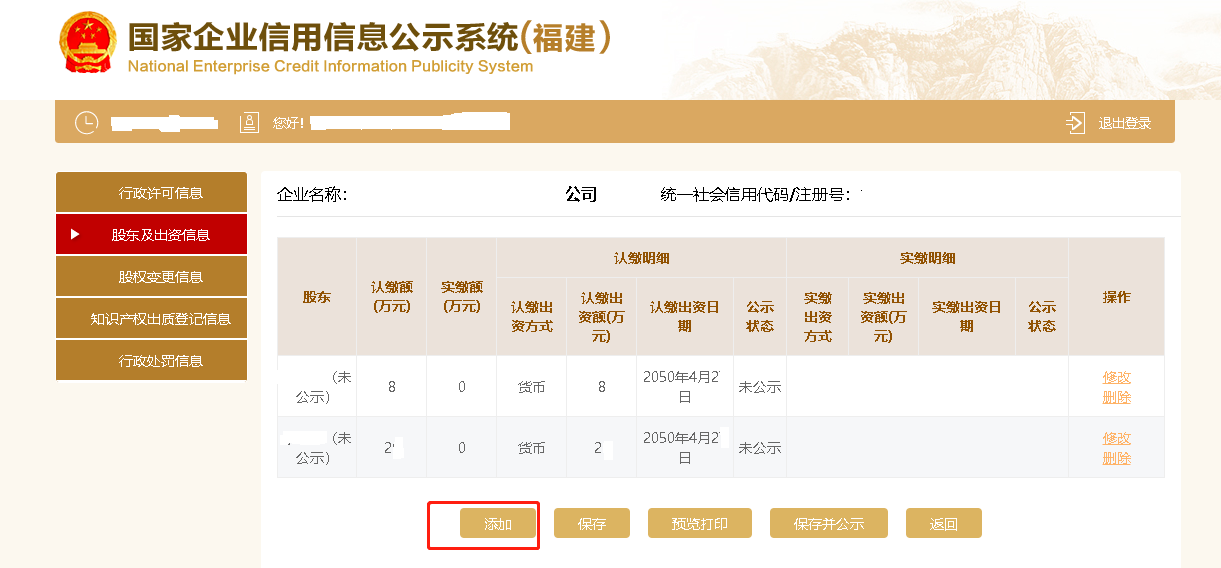The height and width of the screenshot is (568, 1221).
Task: Click 货币 in the second shareholder row
Action: (532, 448)
